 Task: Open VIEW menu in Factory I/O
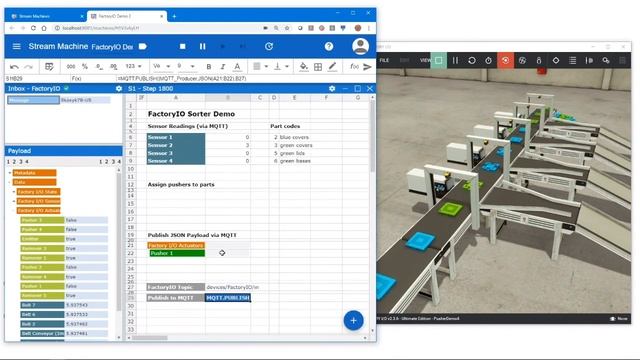[425, 60]
